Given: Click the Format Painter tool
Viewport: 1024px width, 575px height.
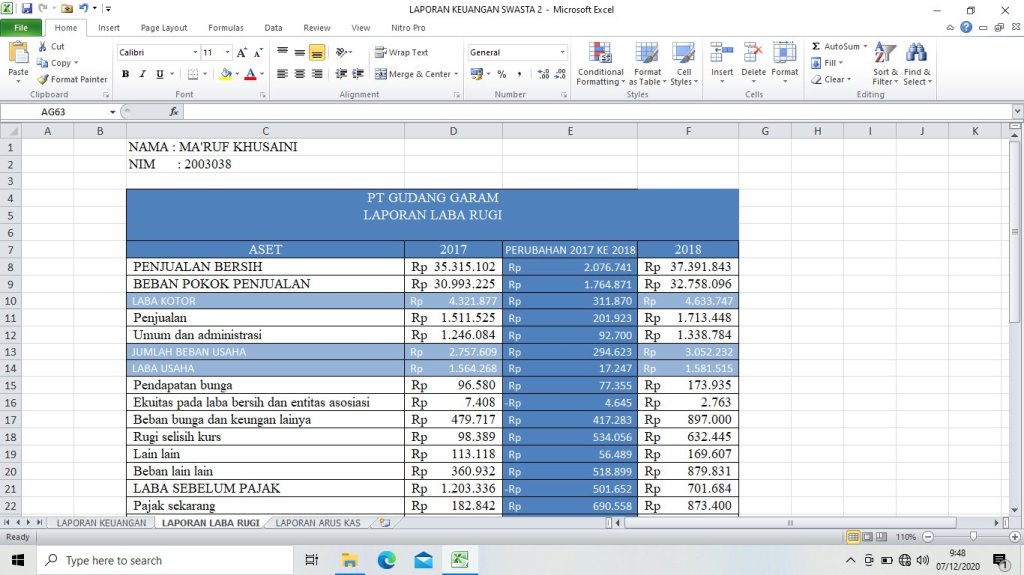Looking at the screenshot, I should pyautogui.click(x=72, y=79).
